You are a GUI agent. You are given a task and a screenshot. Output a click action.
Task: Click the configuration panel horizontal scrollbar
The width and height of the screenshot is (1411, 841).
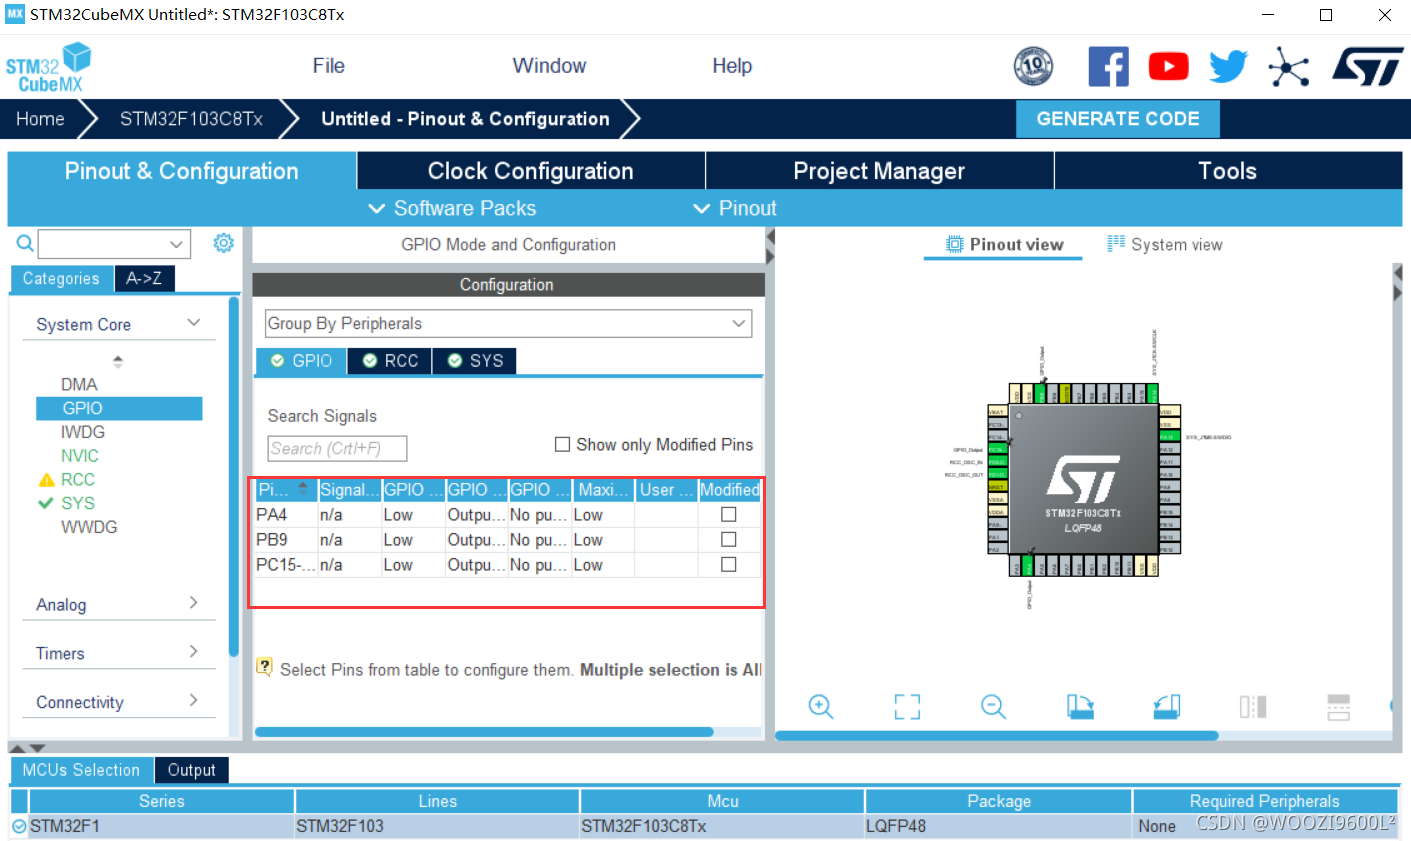(x=484, y=732)
